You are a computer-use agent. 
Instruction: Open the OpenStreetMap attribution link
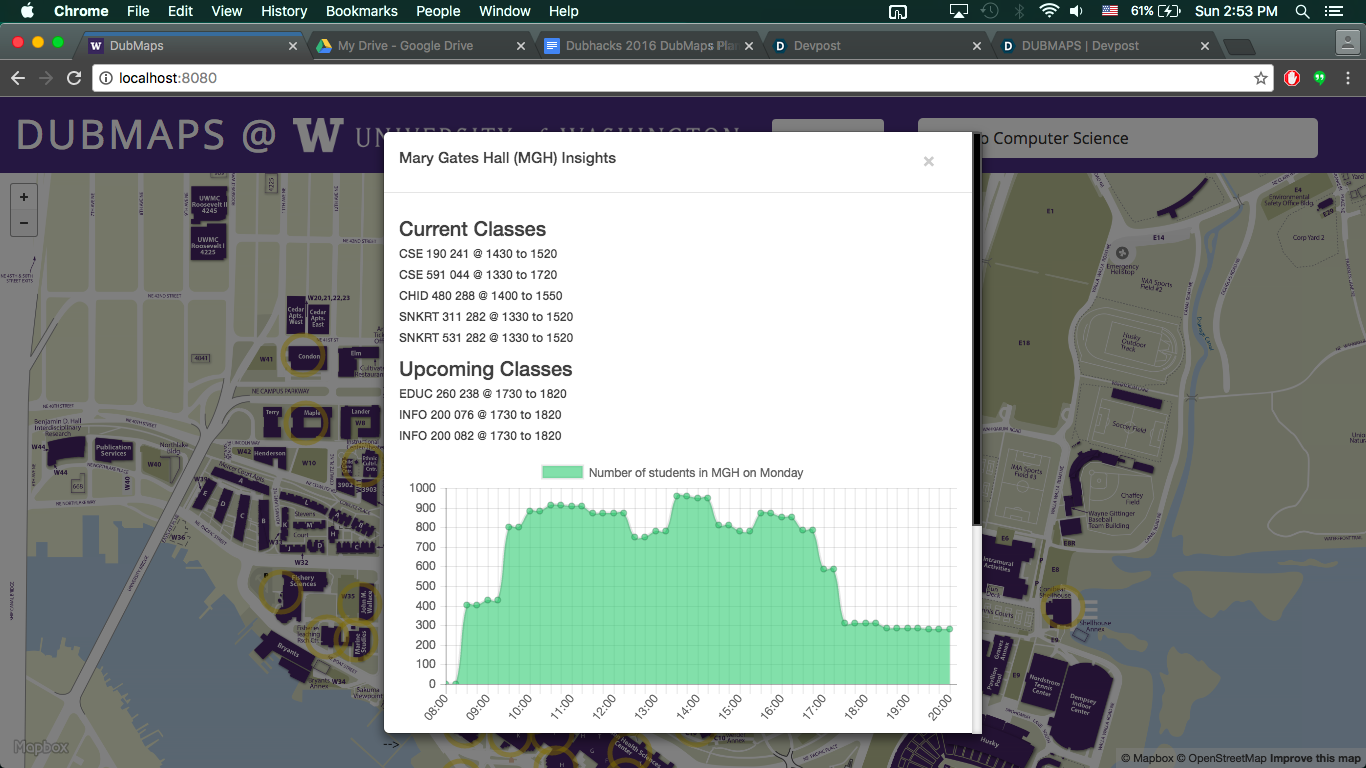pyautogui.click(x=1221, y=758)
